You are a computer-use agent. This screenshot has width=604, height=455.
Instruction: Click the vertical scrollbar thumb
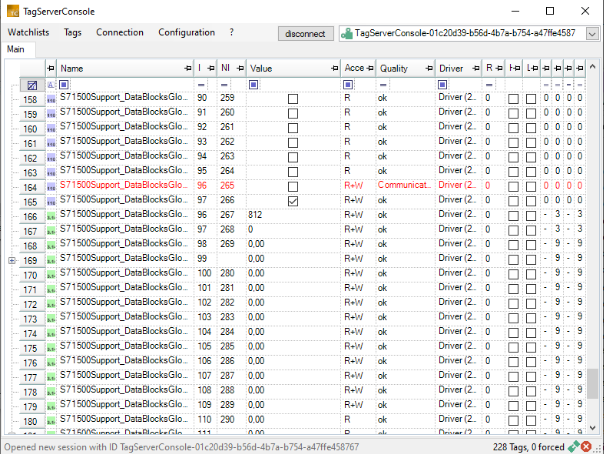(592, 384)
